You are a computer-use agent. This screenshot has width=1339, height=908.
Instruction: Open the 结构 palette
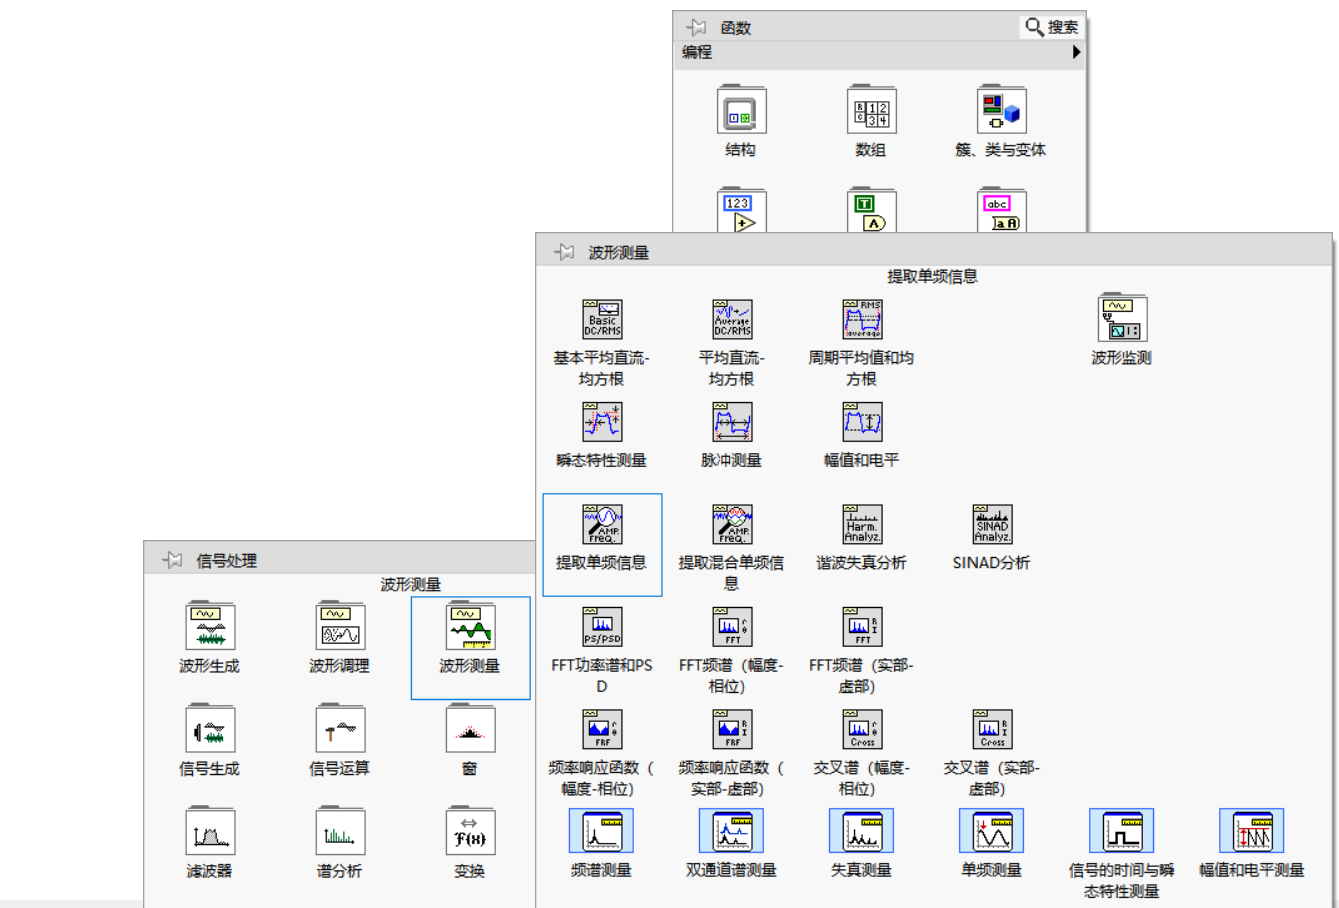[741, 110]
